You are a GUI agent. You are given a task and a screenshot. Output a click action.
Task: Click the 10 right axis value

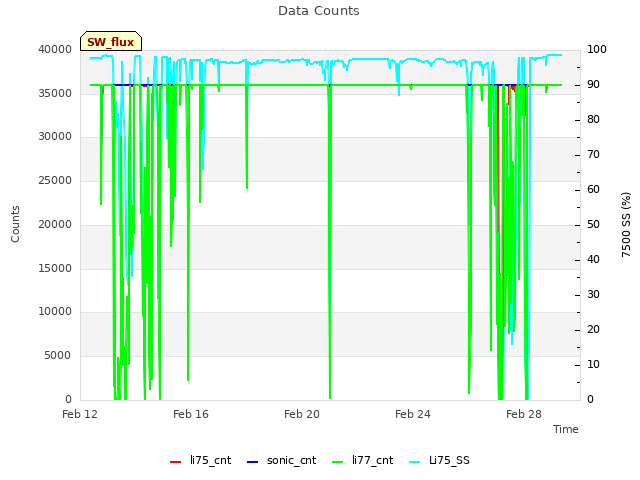(x=593, y=364)
